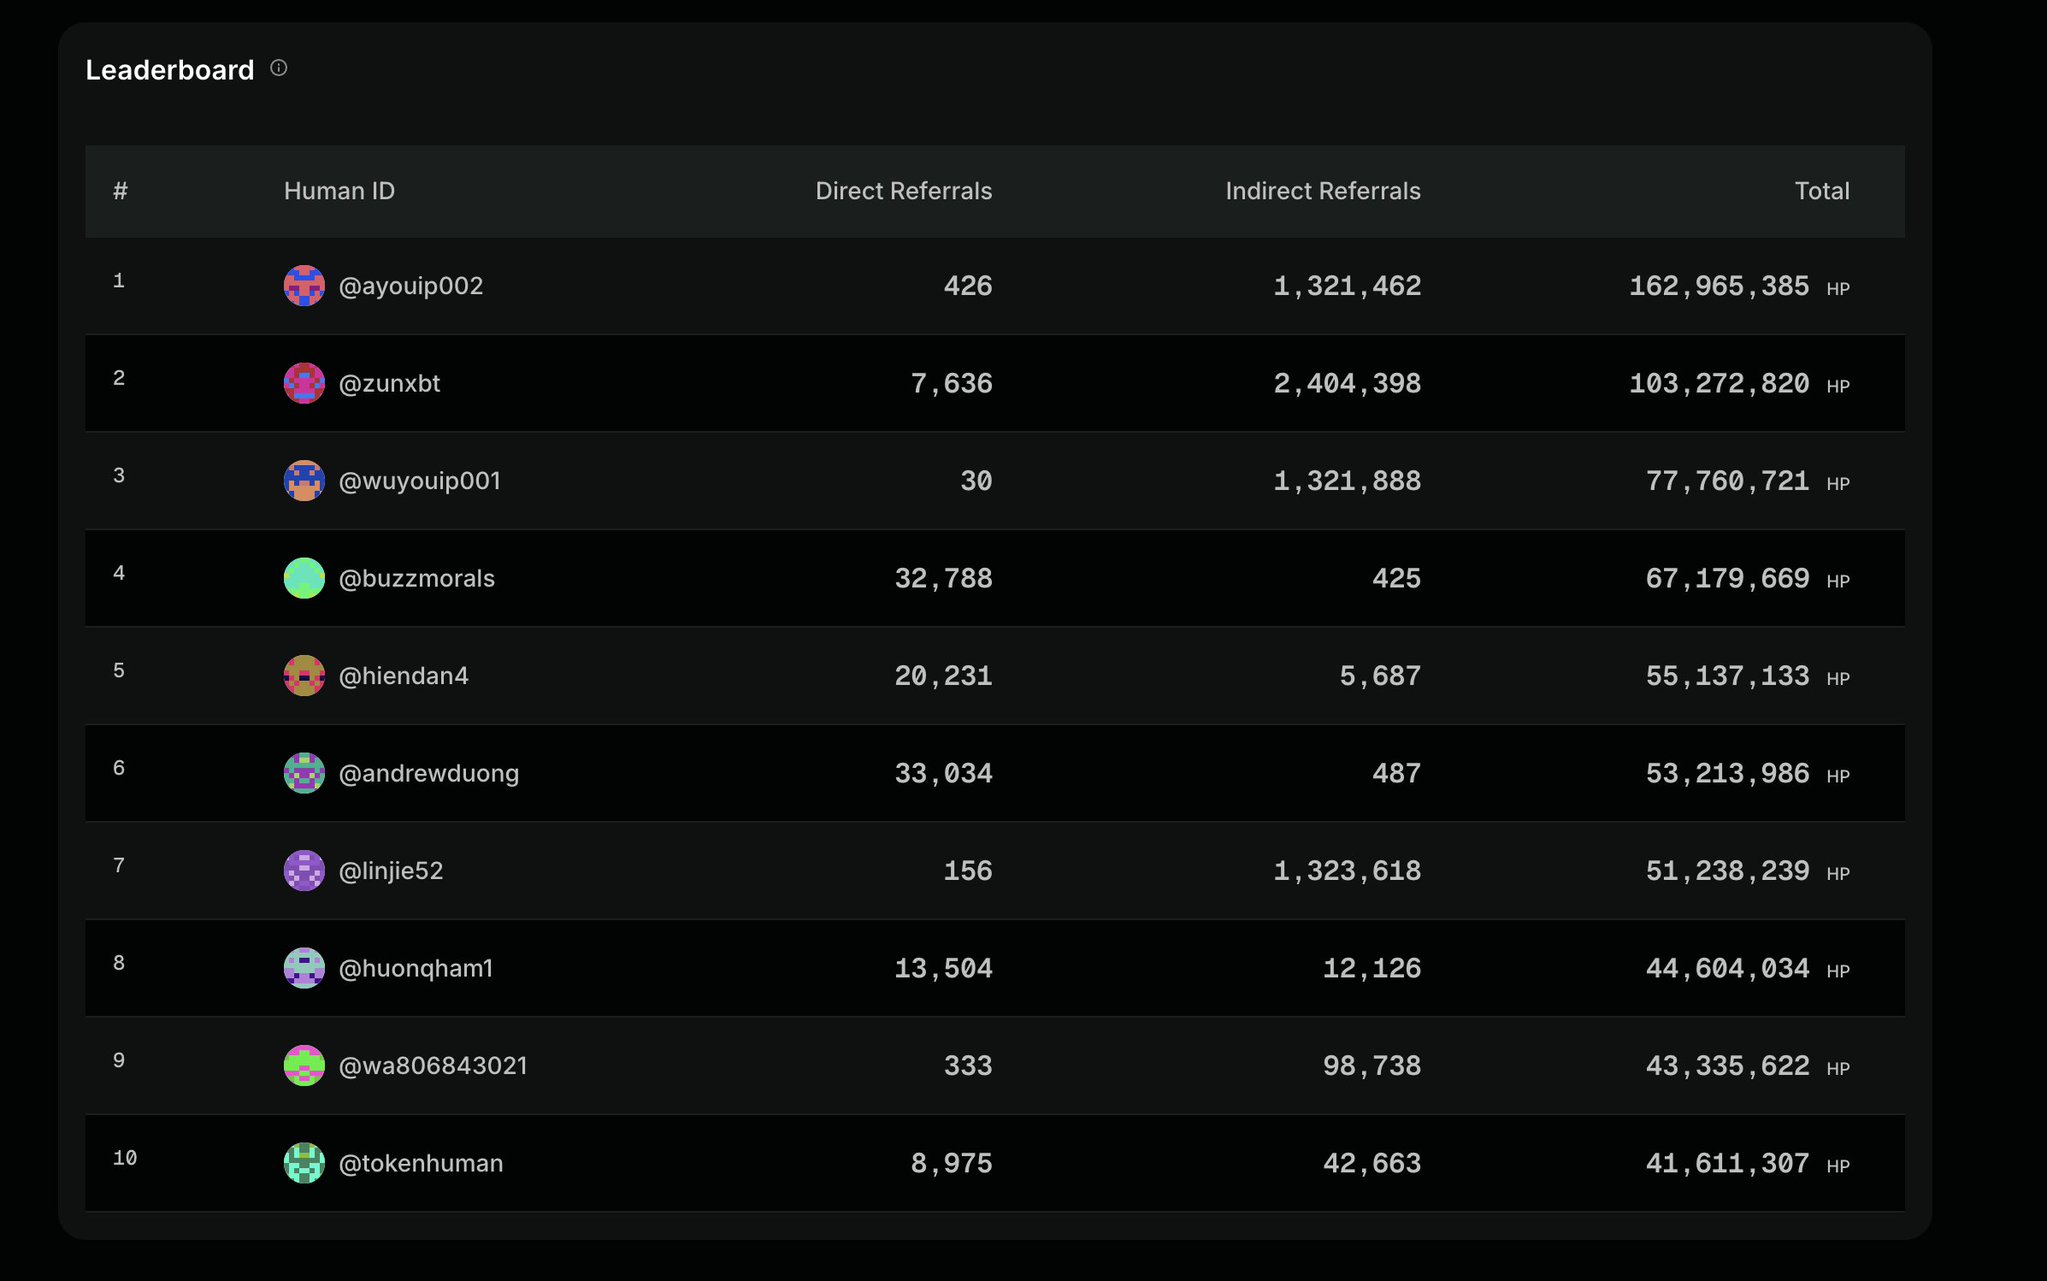The image size is (2047, 1281).
Task: Click @buzzmorals' green avatar
Action: tap(304, 578)
